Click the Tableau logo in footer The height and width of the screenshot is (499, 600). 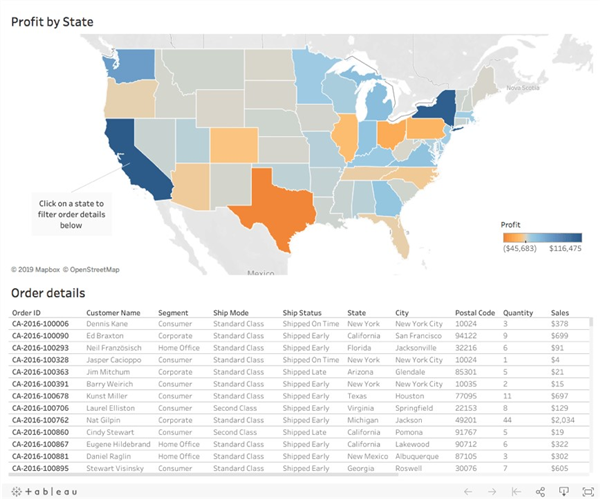coord(44,491)
